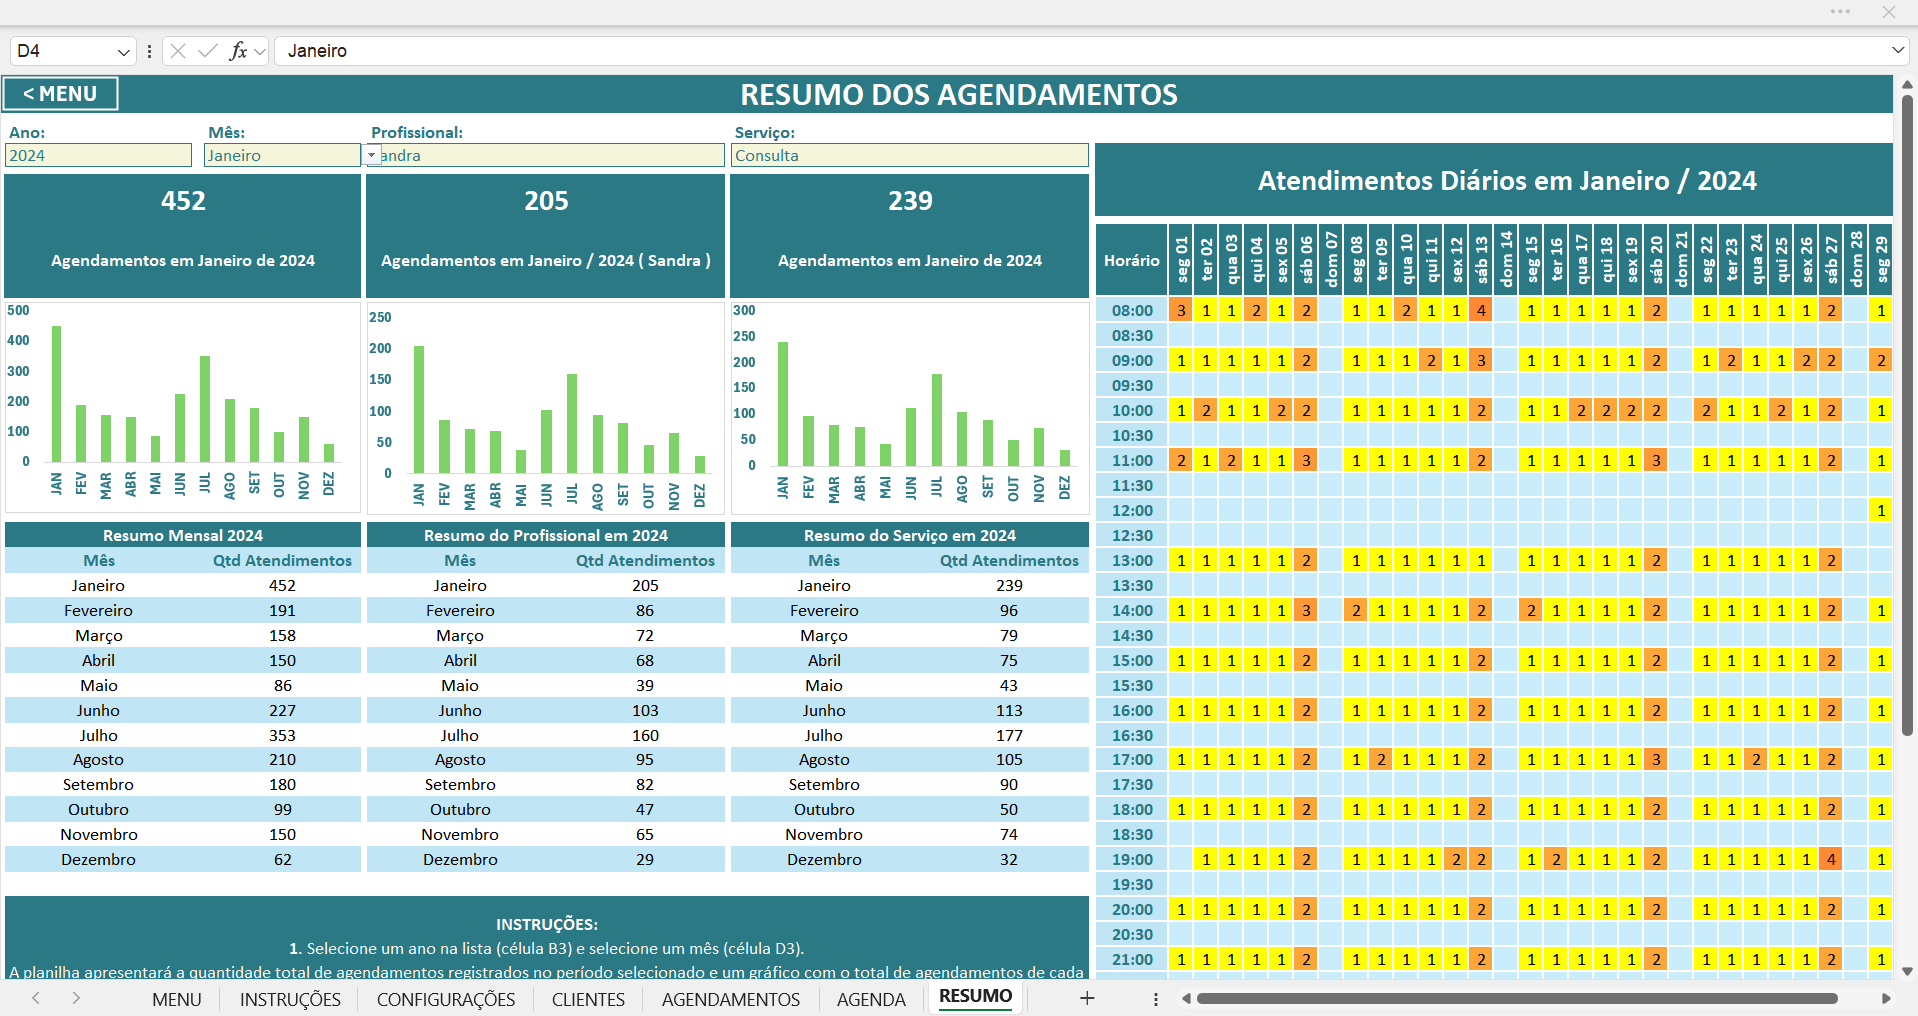
Task: Select the service bar chart
Action: pos(910,407)
